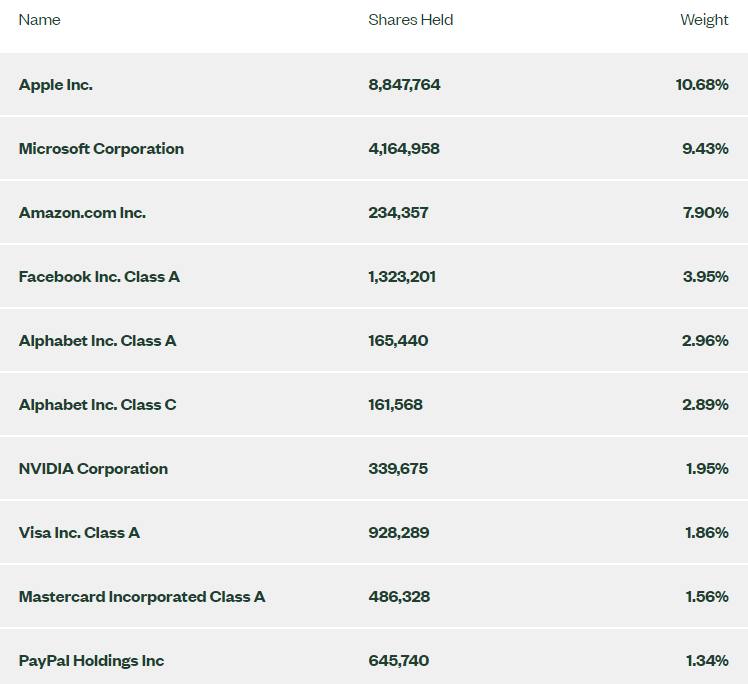Click shares value 4,164,958
The image size is (748, 684).
coord(404,149)
